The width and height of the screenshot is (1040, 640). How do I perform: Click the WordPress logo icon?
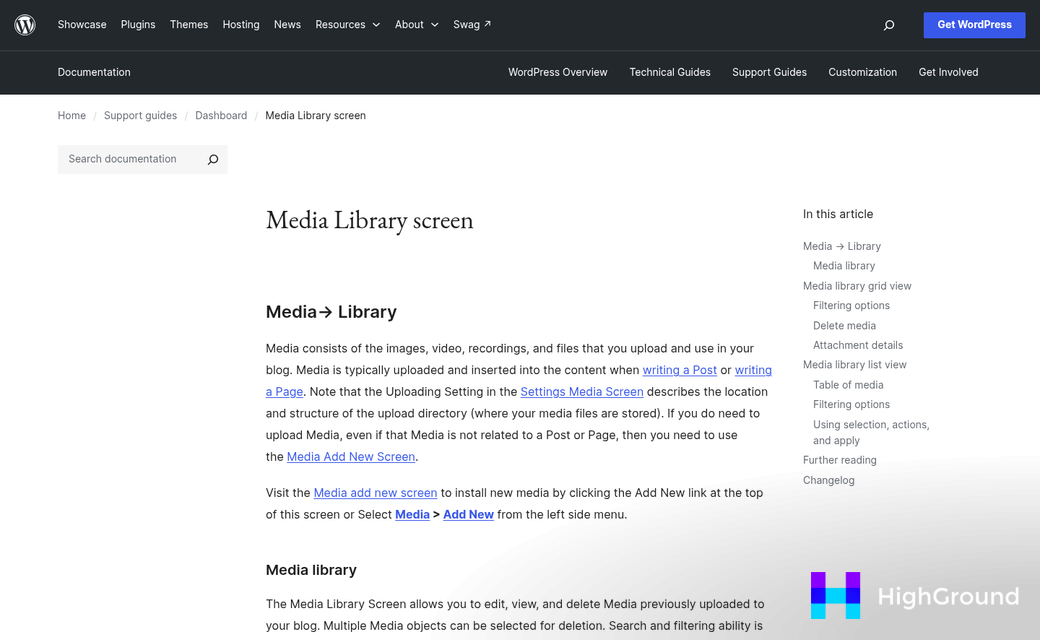click(x=25, y=25)
